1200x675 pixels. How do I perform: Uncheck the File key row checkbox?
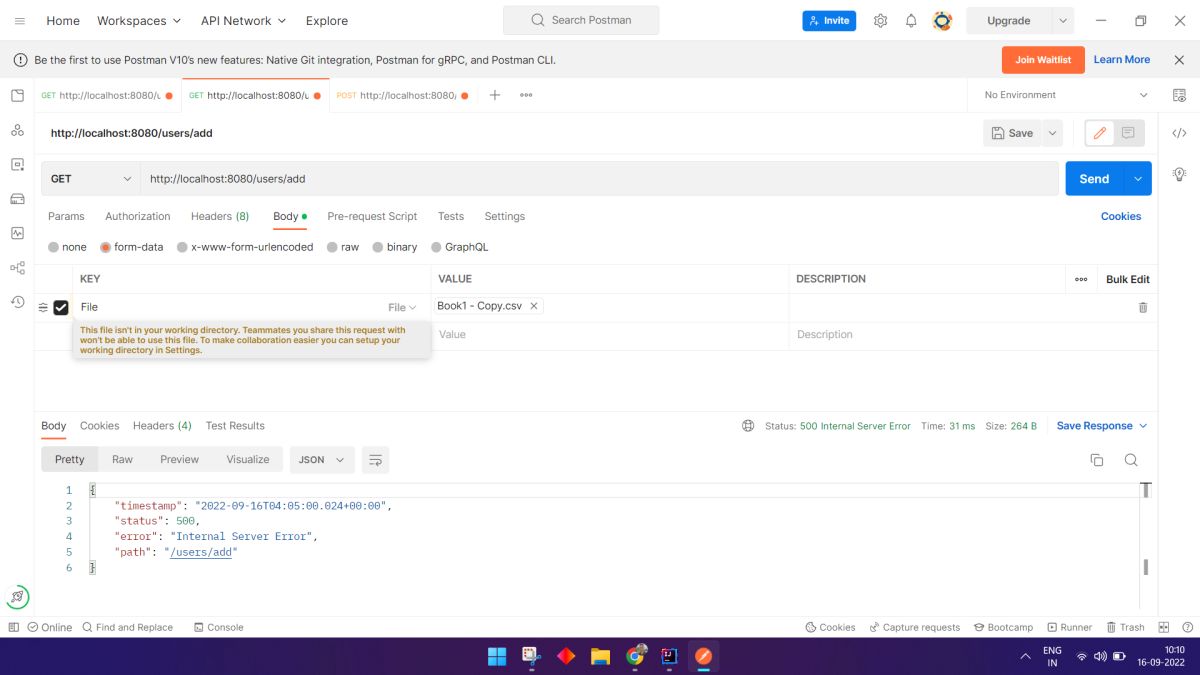tap(61, 308)
